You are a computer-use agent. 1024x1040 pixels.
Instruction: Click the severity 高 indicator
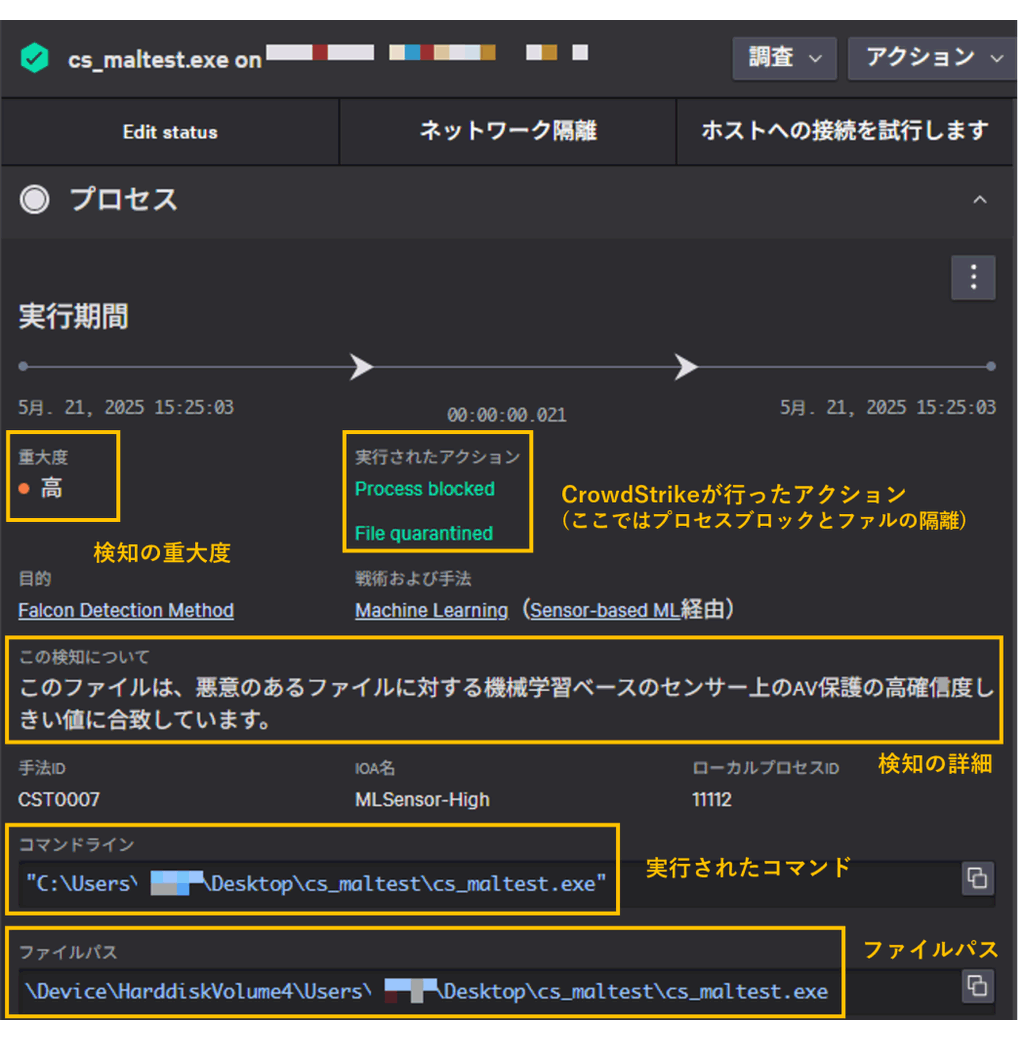(x=41, y=489)
